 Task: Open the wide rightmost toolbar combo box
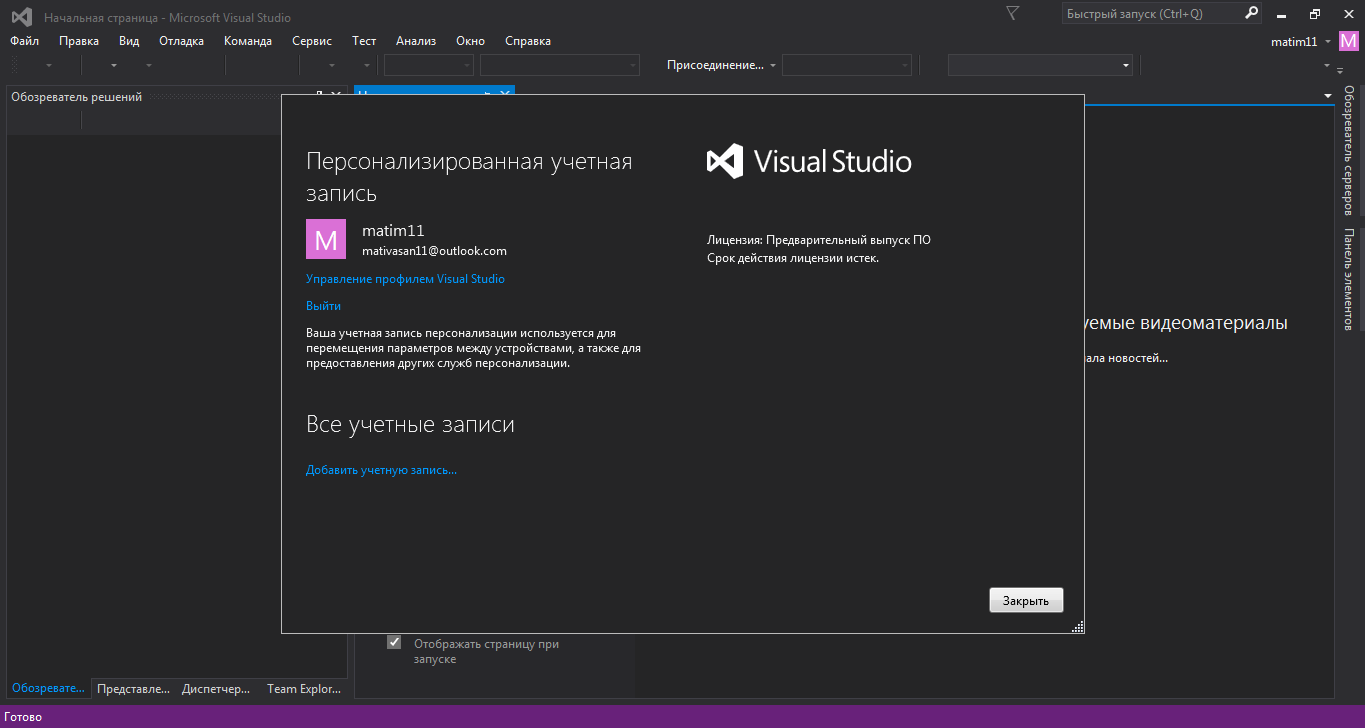[x=1040, y=65]
